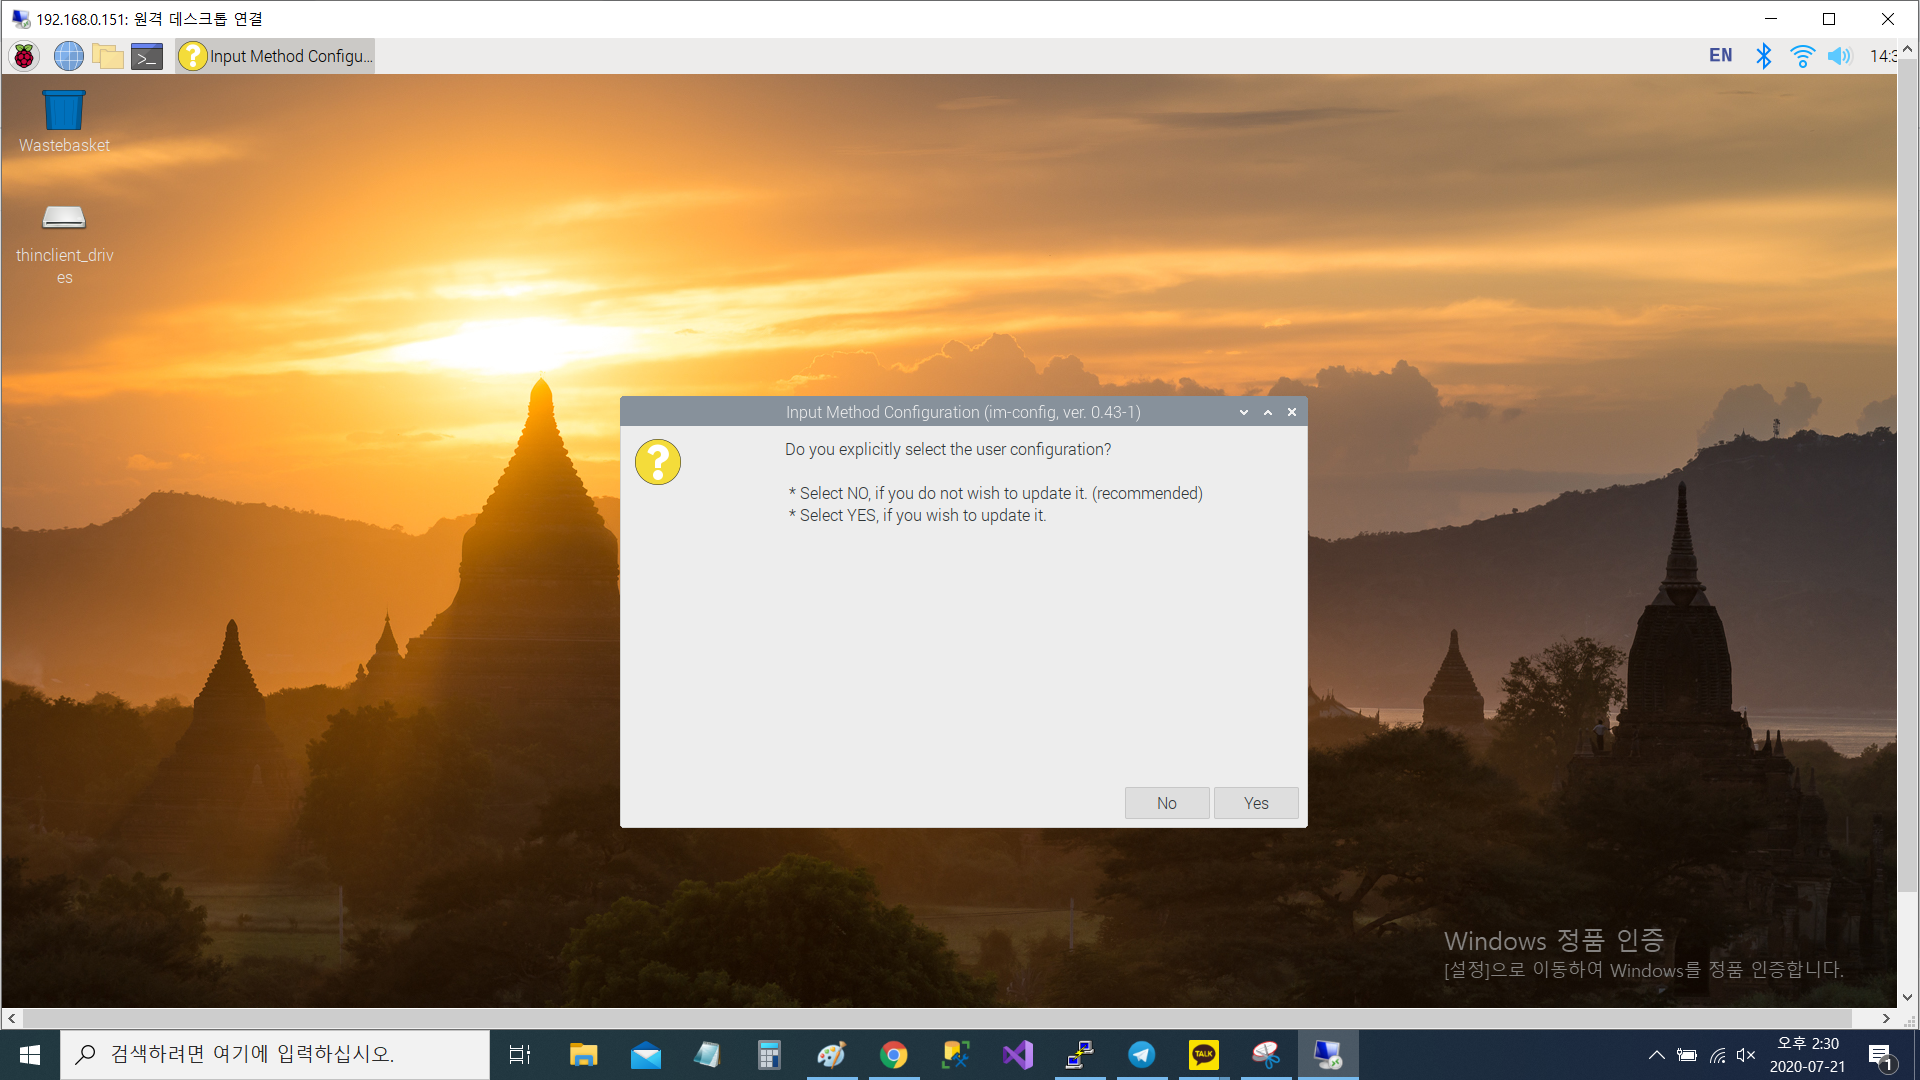Click the horizontal scrollbar right arrow
The width and height of the screenshot is (1920, 1080).
click(1886, 1018)
